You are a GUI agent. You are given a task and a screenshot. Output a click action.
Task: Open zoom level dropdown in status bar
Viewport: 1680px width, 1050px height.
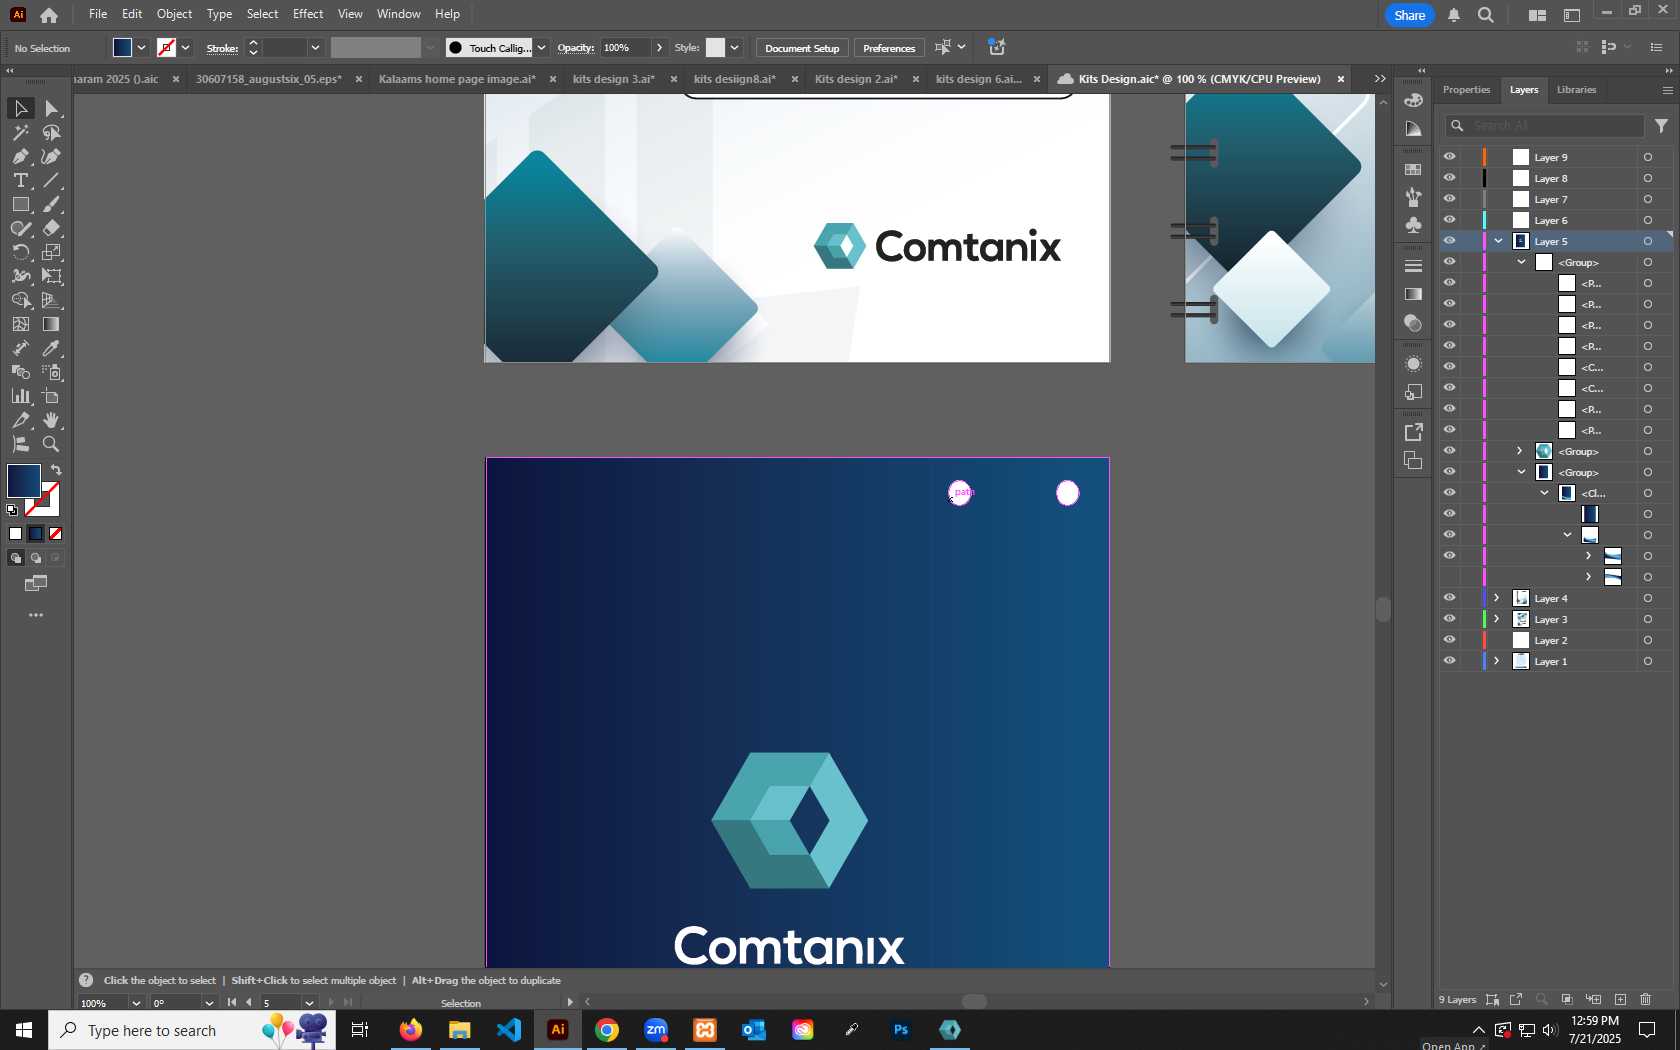point(136,1003)
